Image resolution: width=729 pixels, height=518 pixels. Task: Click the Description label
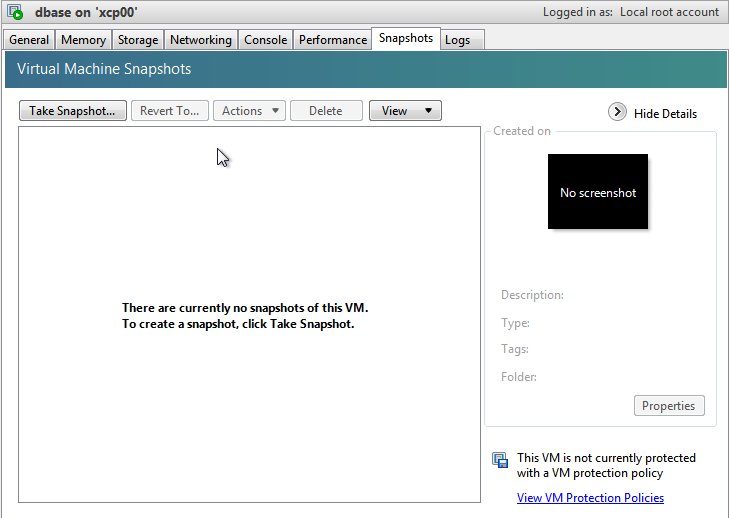tap(532, 295)
